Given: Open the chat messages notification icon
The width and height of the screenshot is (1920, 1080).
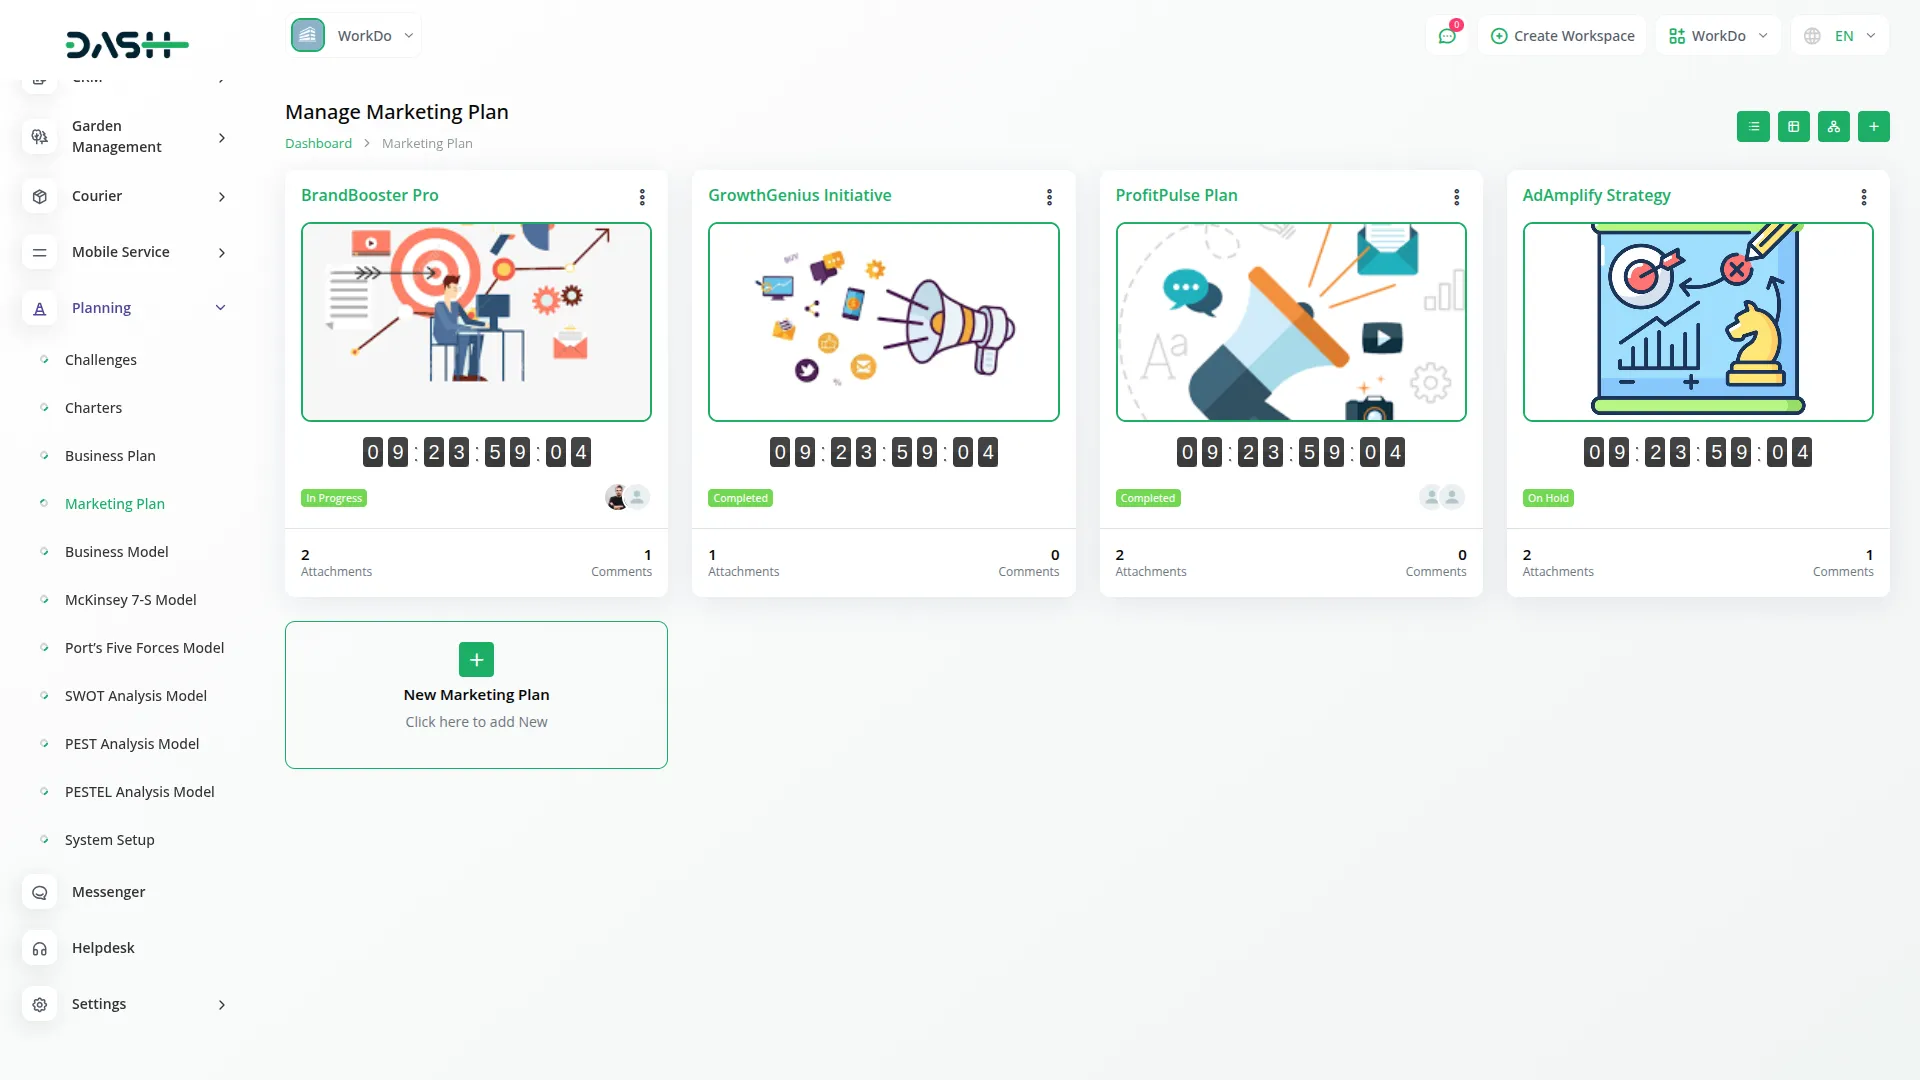Looking at the screenshot, I should tap(1446, 36).
